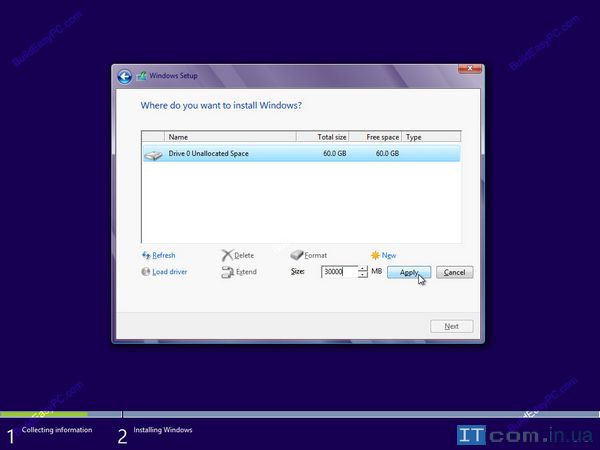Image resolution: width=600 pixels, height=450 pixels.
Task: Click the Refresh icon link
Action: [146, 256]
